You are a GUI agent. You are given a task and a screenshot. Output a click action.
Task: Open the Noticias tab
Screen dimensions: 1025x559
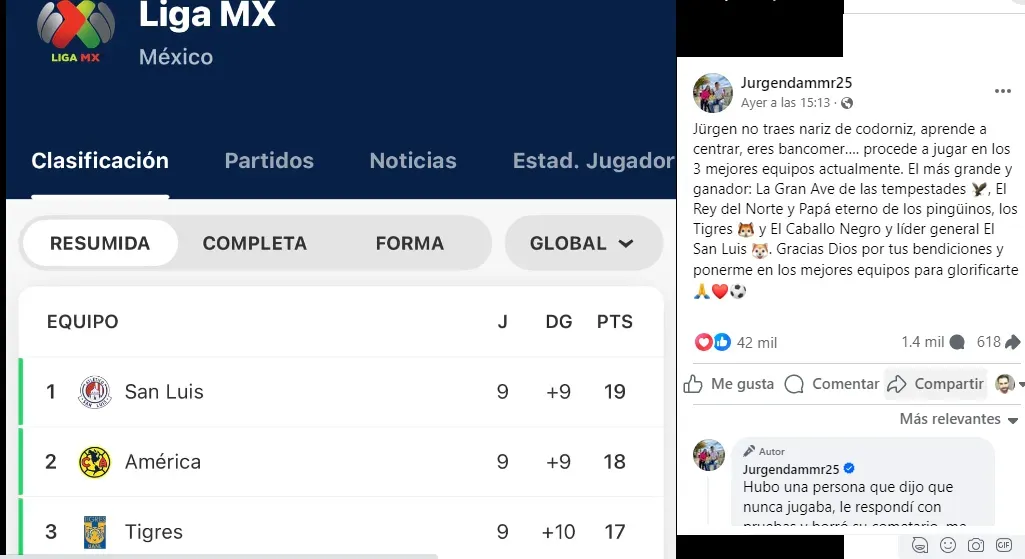(x=413, y=161)
